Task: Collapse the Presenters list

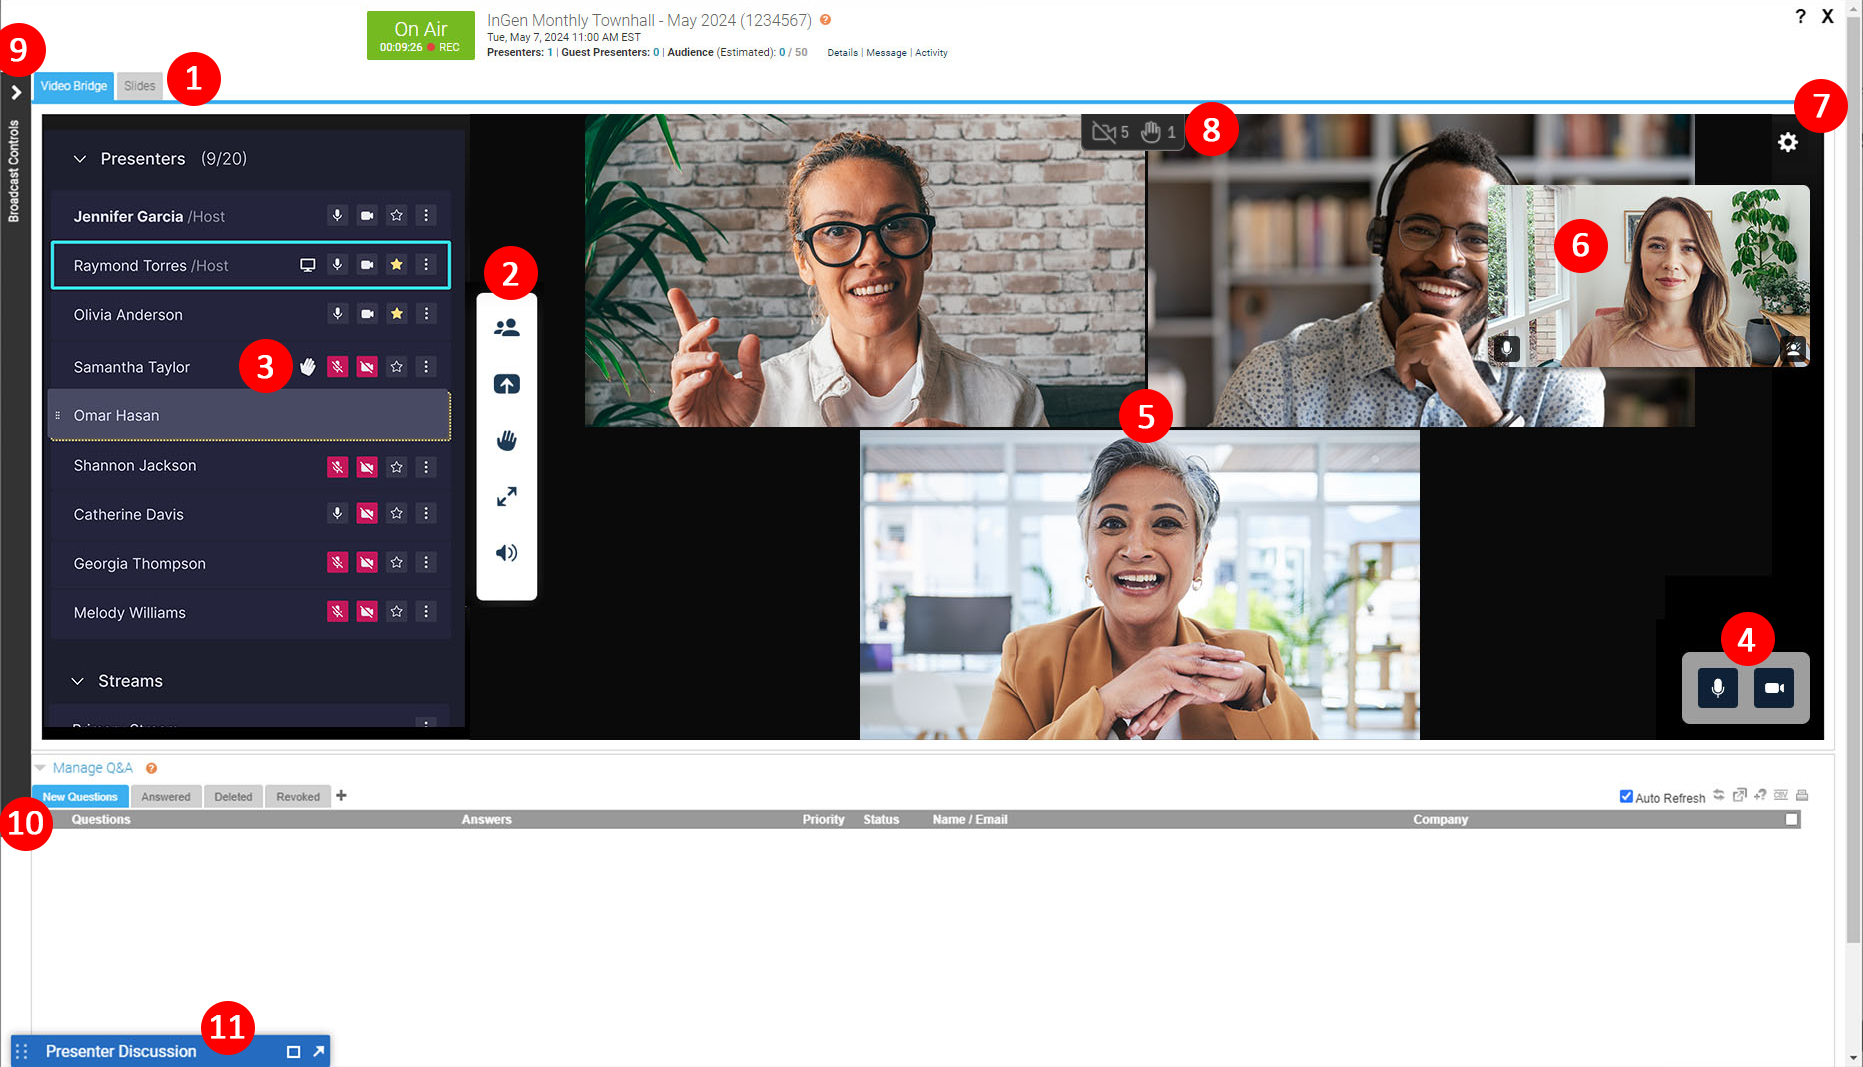Action: [80, 159]
